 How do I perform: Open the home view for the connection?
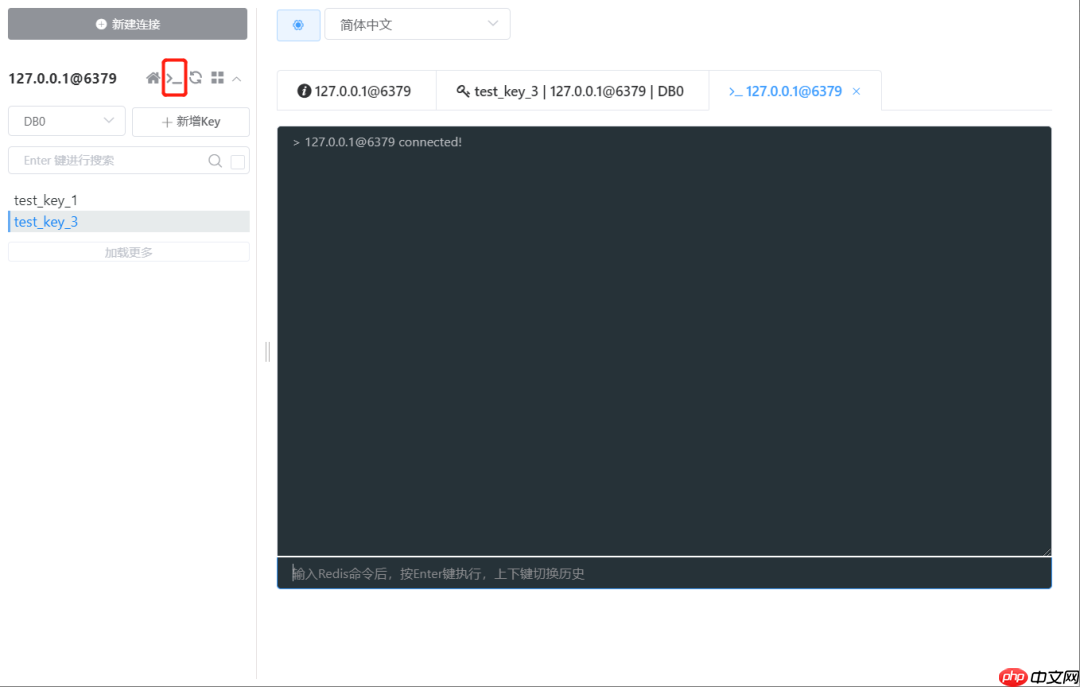pos(152,78)
